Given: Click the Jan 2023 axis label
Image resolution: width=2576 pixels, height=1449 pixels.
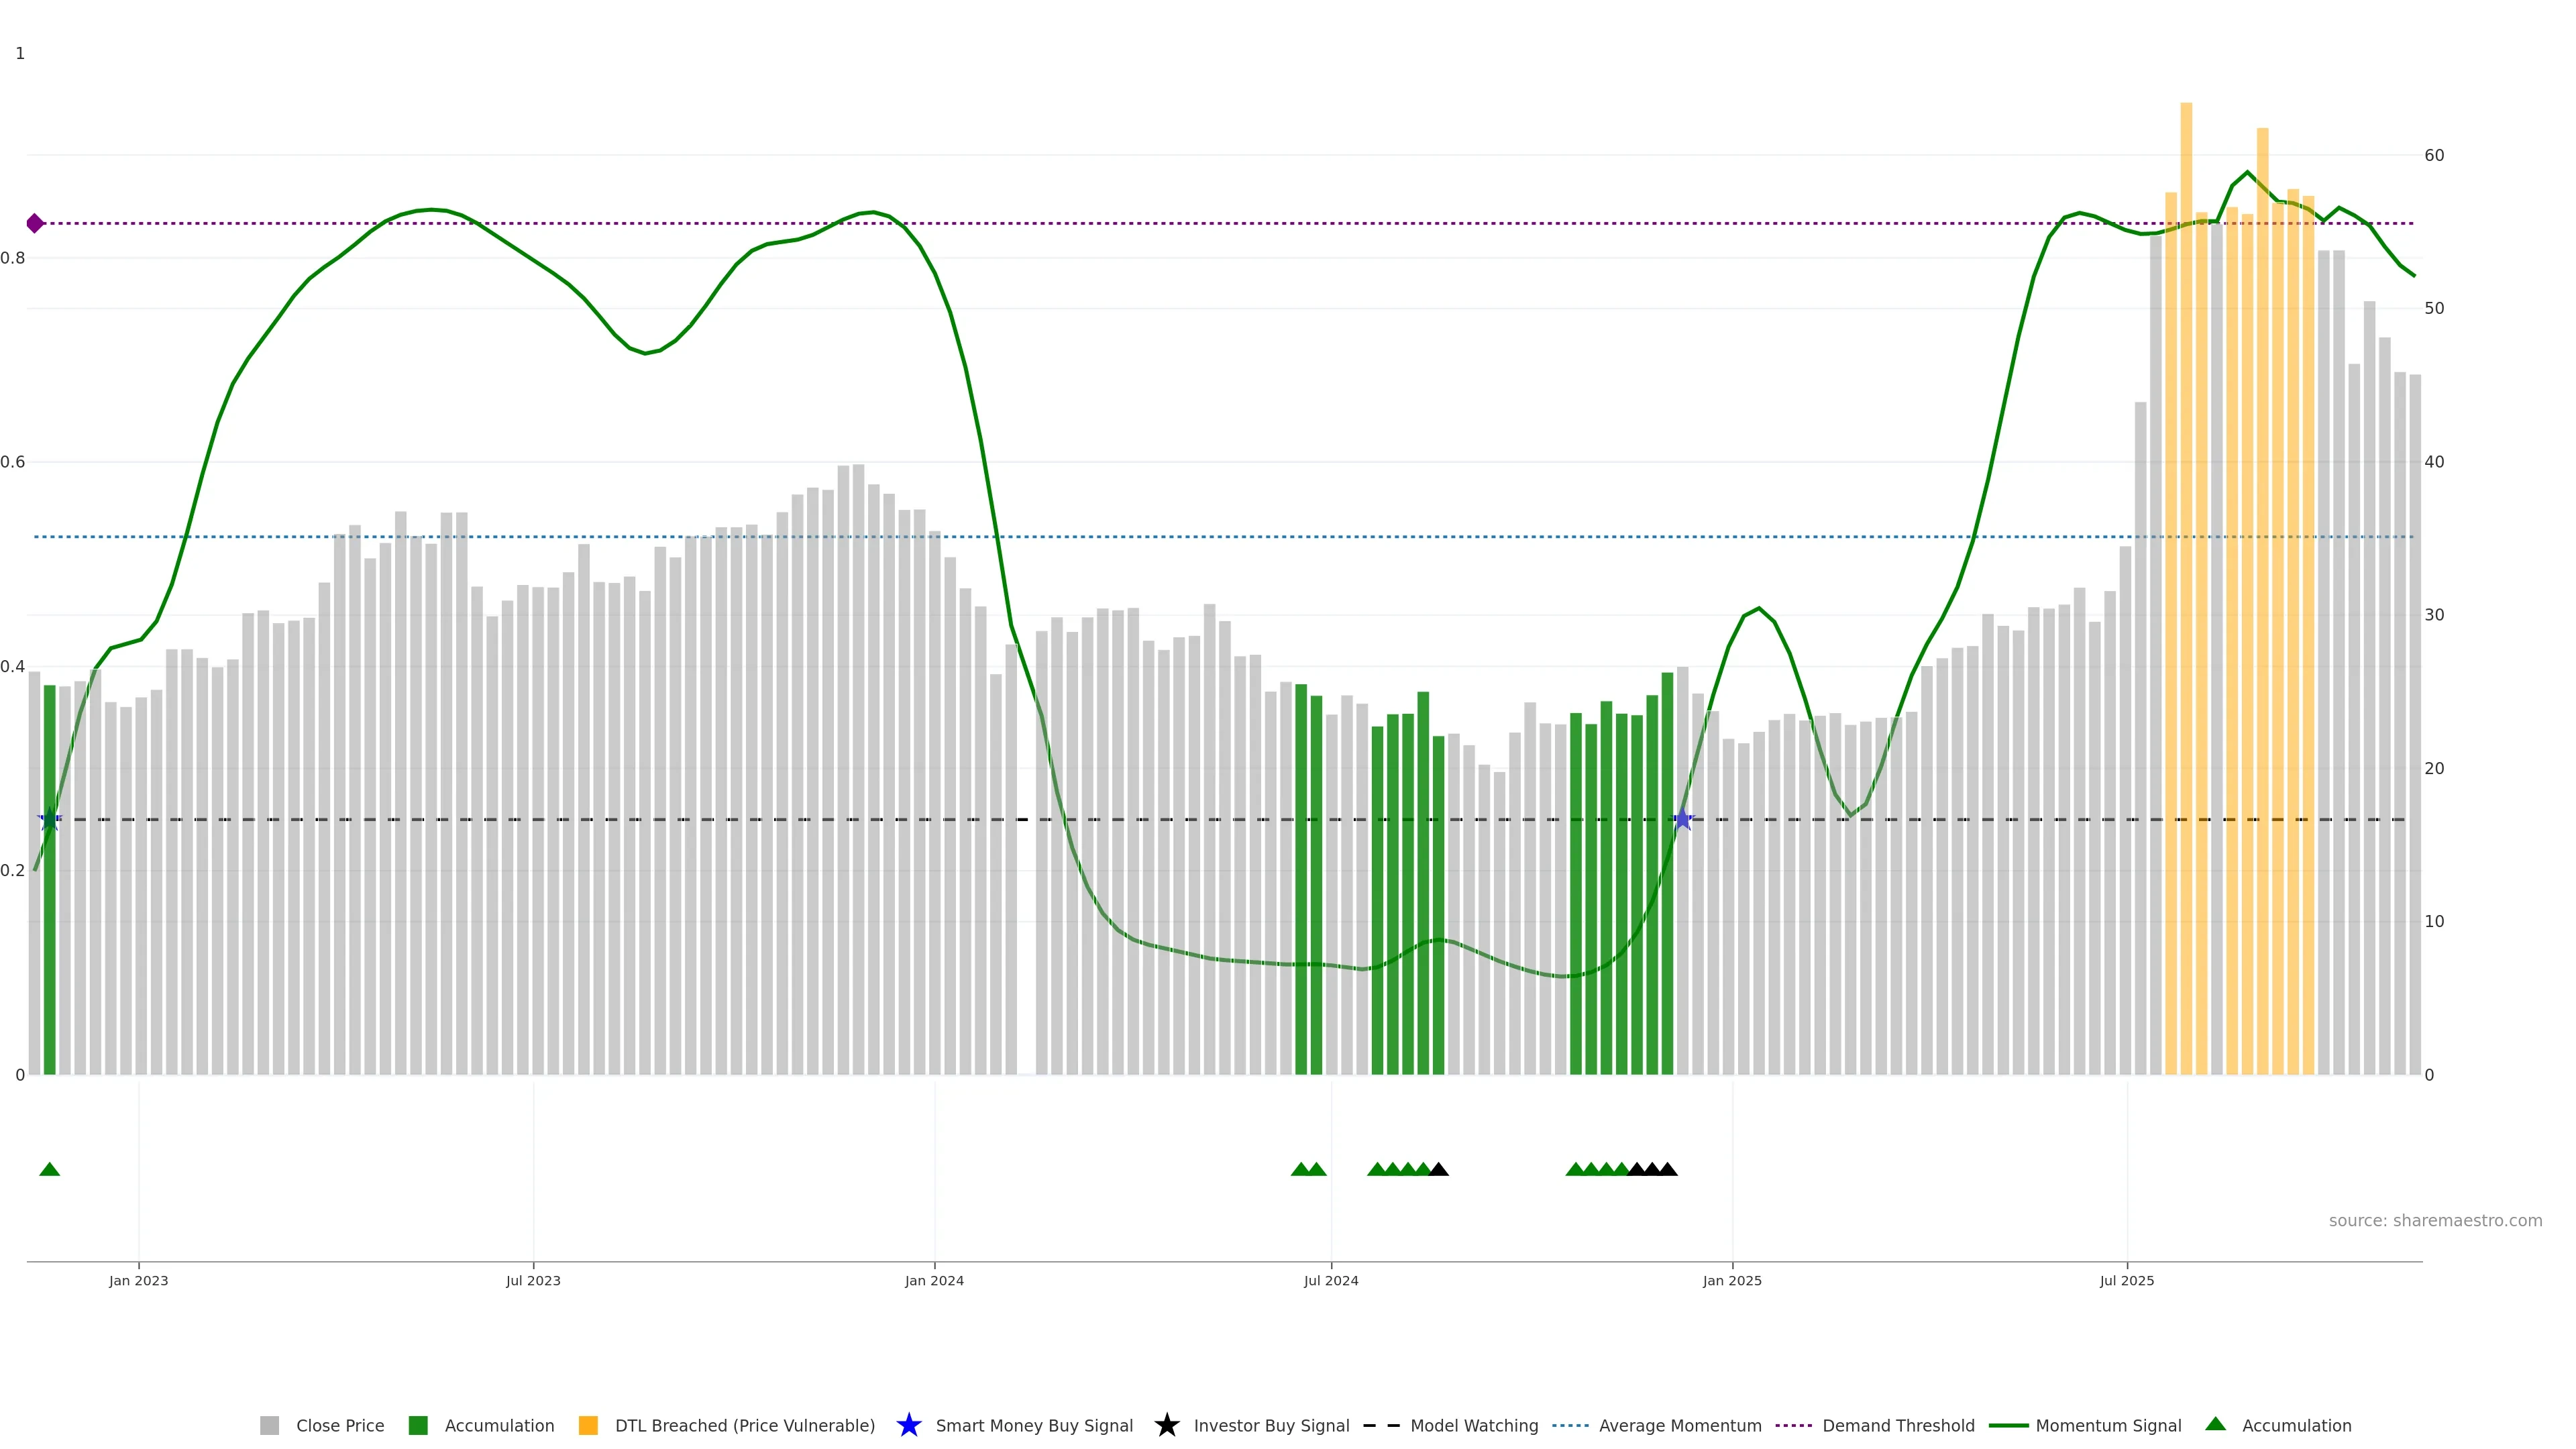Looking at the screenshot, I should click(x=138, y=1280).
